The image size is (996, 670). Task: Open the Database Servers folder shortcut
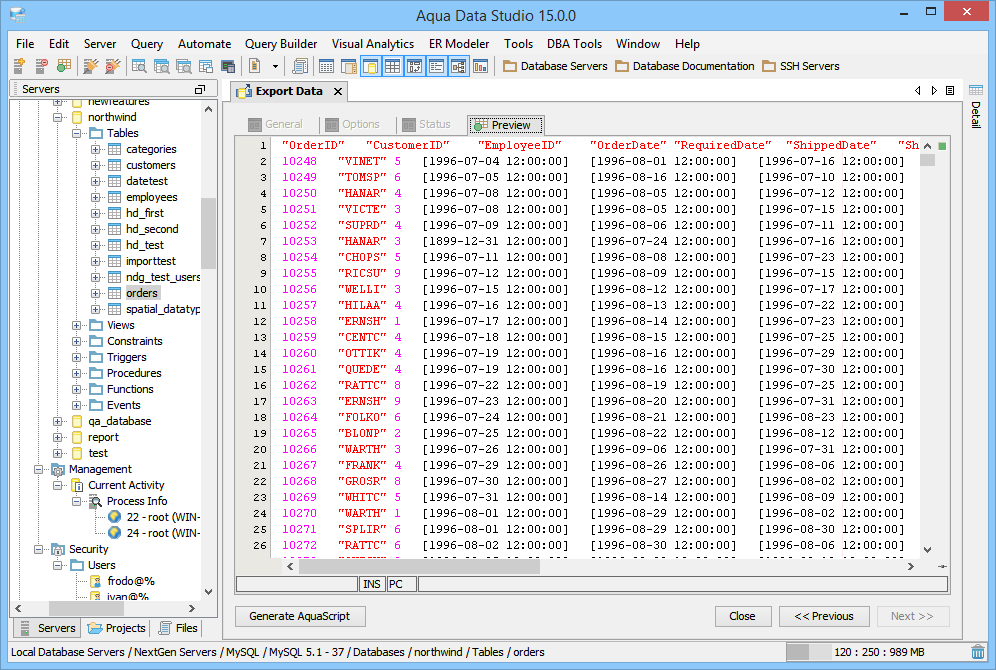(x=555, y=66)
